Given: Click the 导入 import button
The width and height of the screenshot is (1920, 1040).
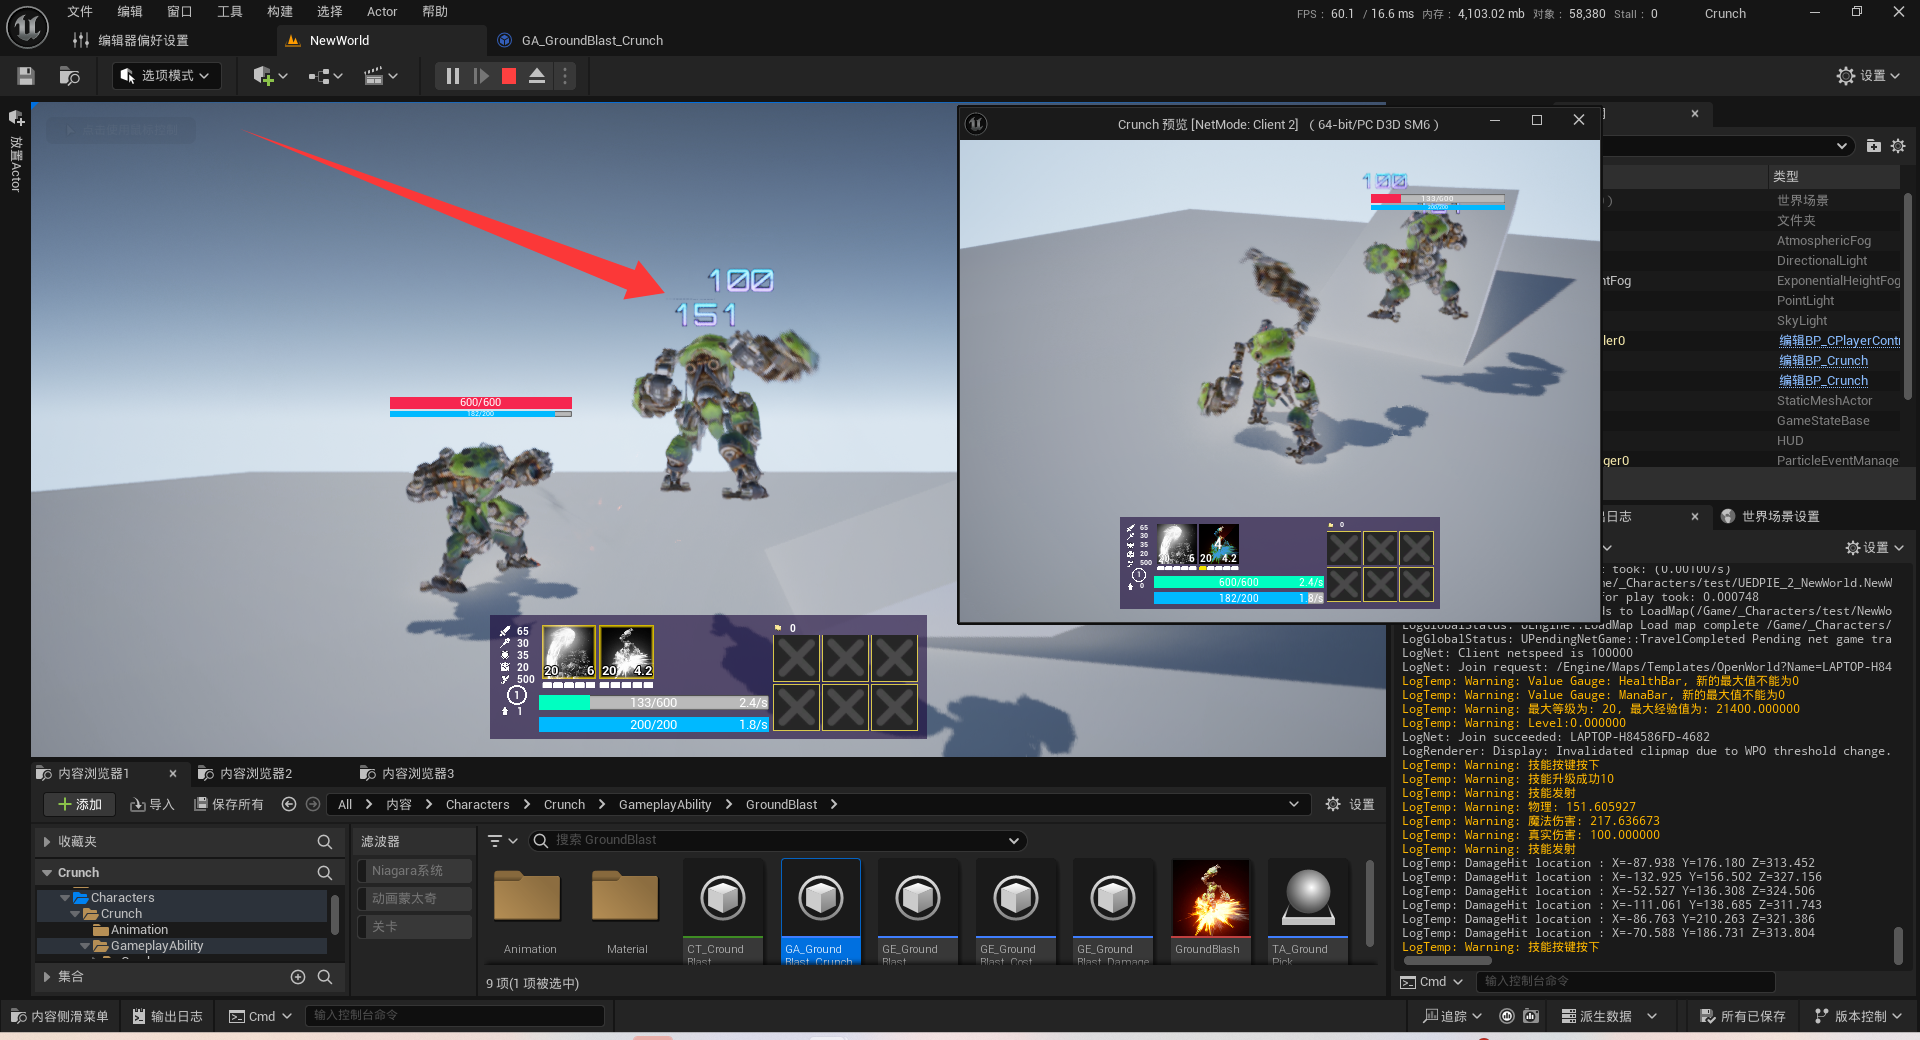Looking at the screenshot, I should tap(152, 805).
